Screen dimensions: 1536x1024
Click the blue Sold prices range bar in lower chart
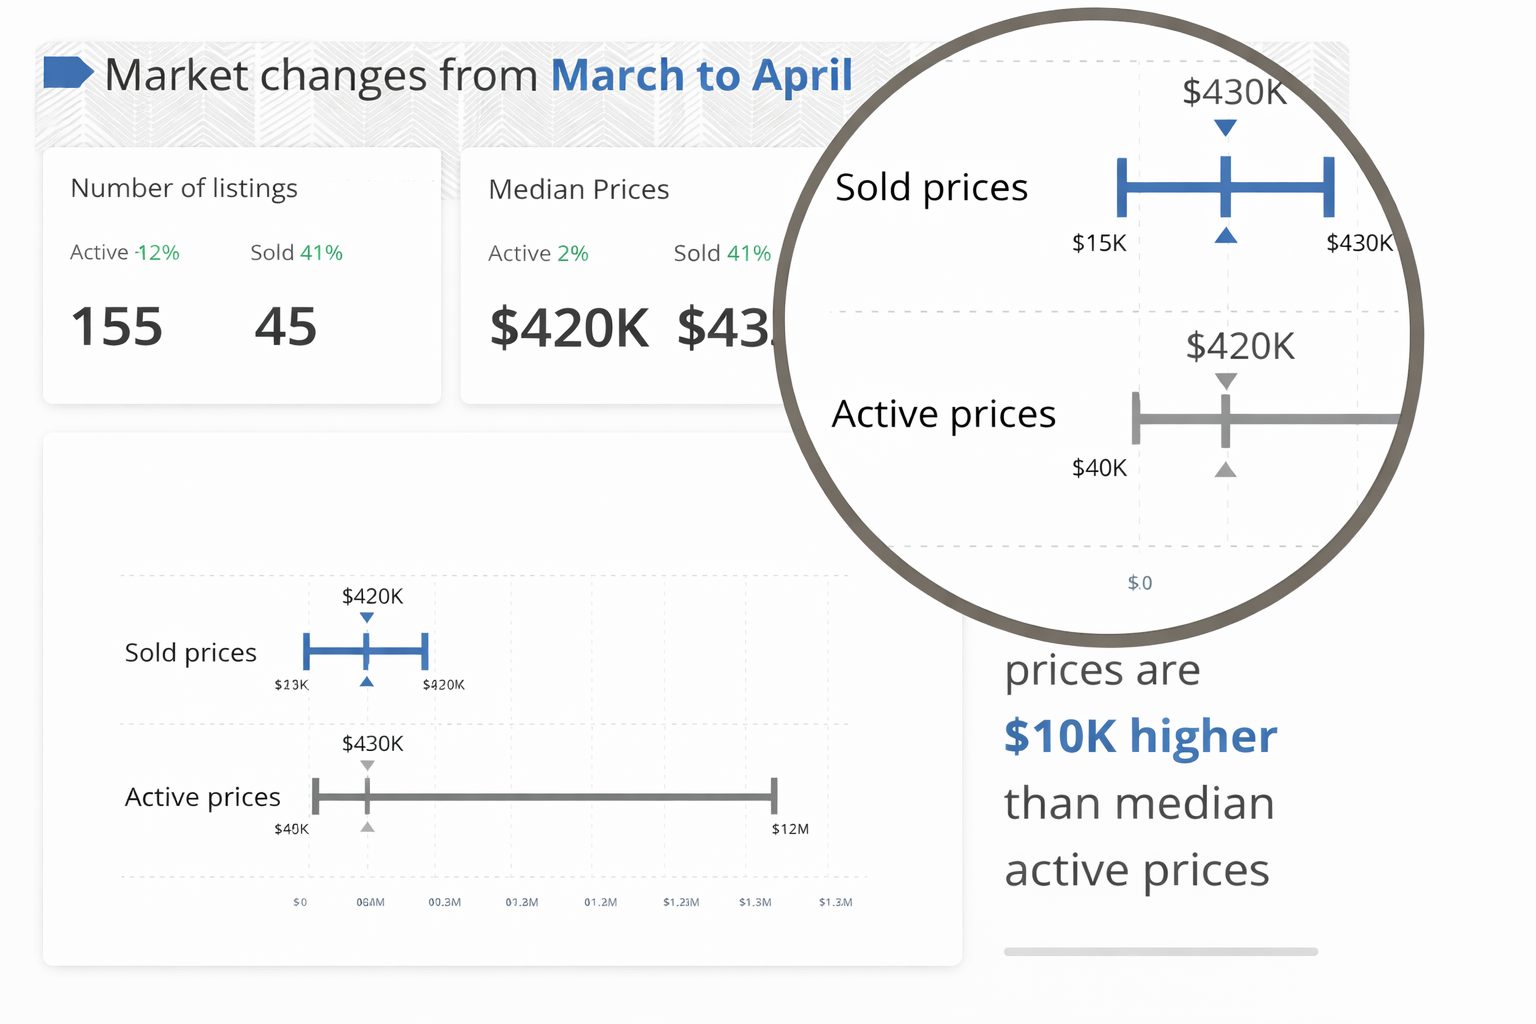pyautogui.click(x=396, y=651)
